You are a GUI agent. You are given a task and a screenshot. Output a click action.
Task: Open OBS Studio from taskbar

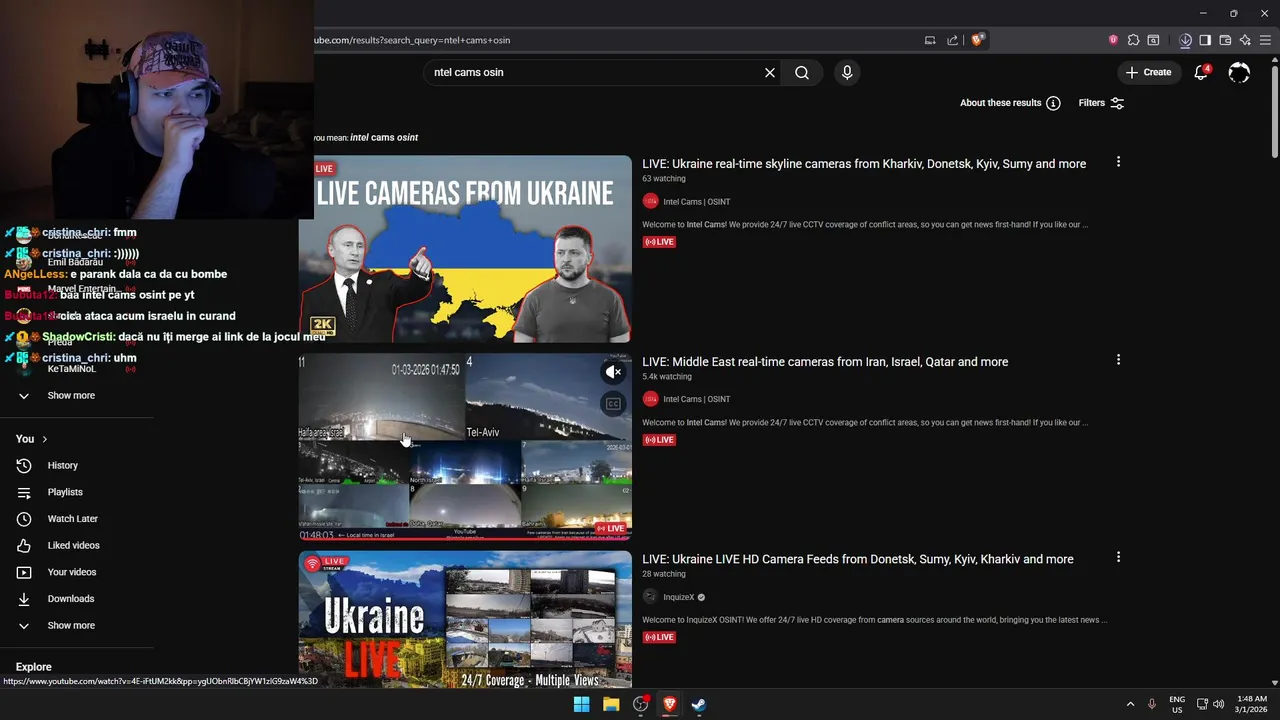coord(641,704)
